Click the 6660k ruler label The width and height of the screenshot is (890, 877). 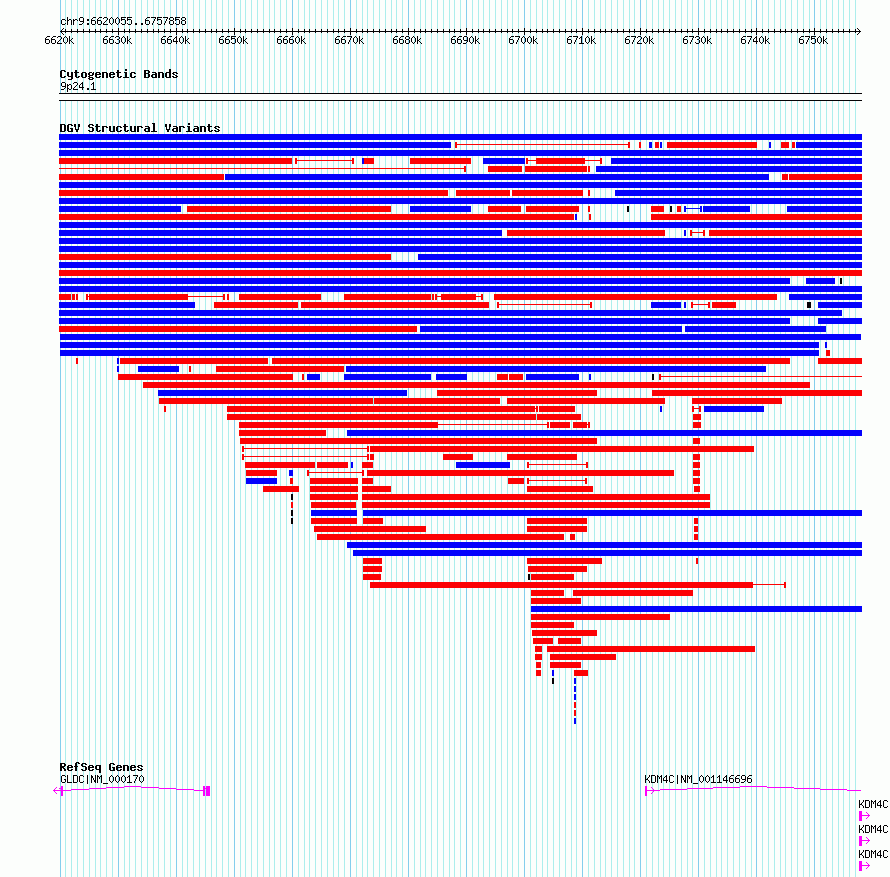tap(291, 40)
